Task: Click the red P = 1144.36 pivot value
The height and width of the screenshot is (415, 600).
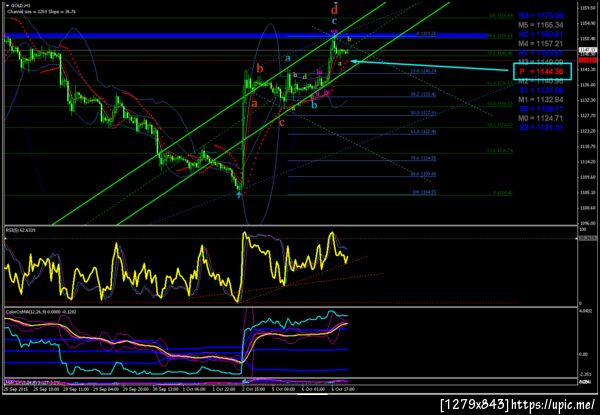Action: click(541, 72)
